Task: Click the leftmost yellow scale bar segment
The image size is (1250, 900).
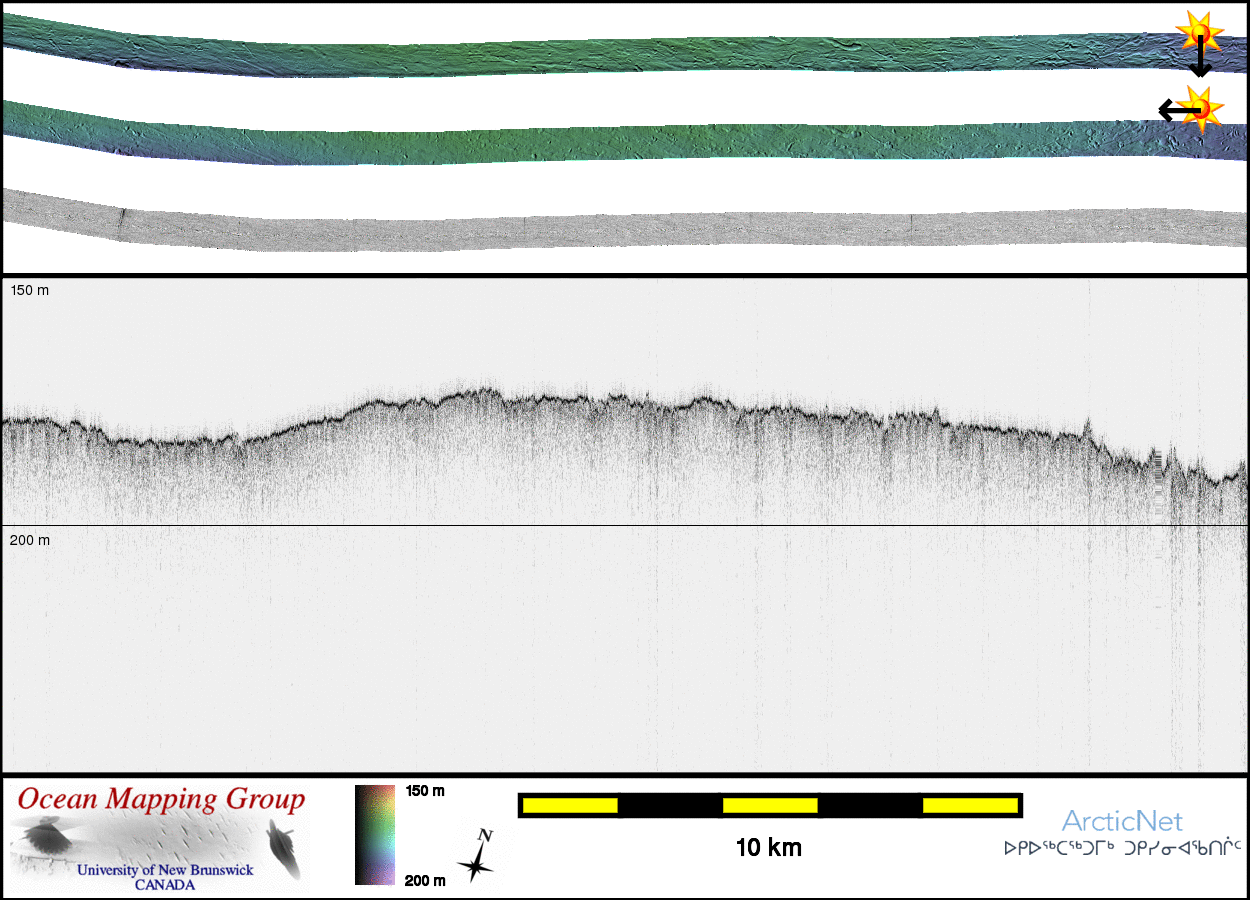Action: (569, 805)
